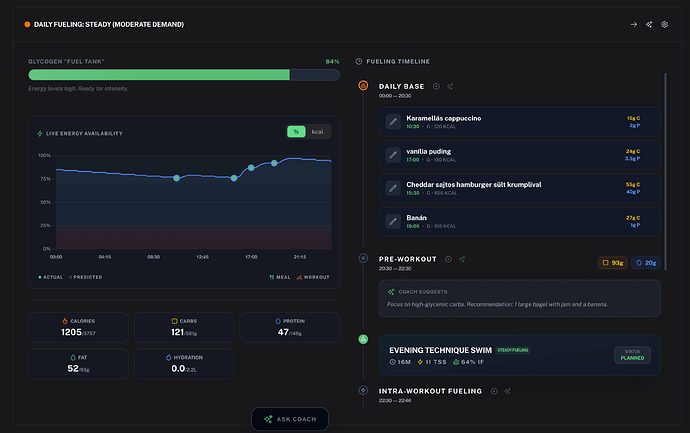This screenshot has width=690, height=433.
Task: Click plus icon next to Intra-Workout Fueling
Action: [494, 391]
